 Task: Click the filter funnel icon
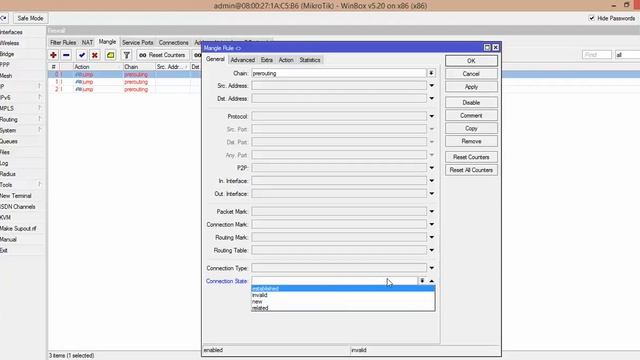click(127, 55)
